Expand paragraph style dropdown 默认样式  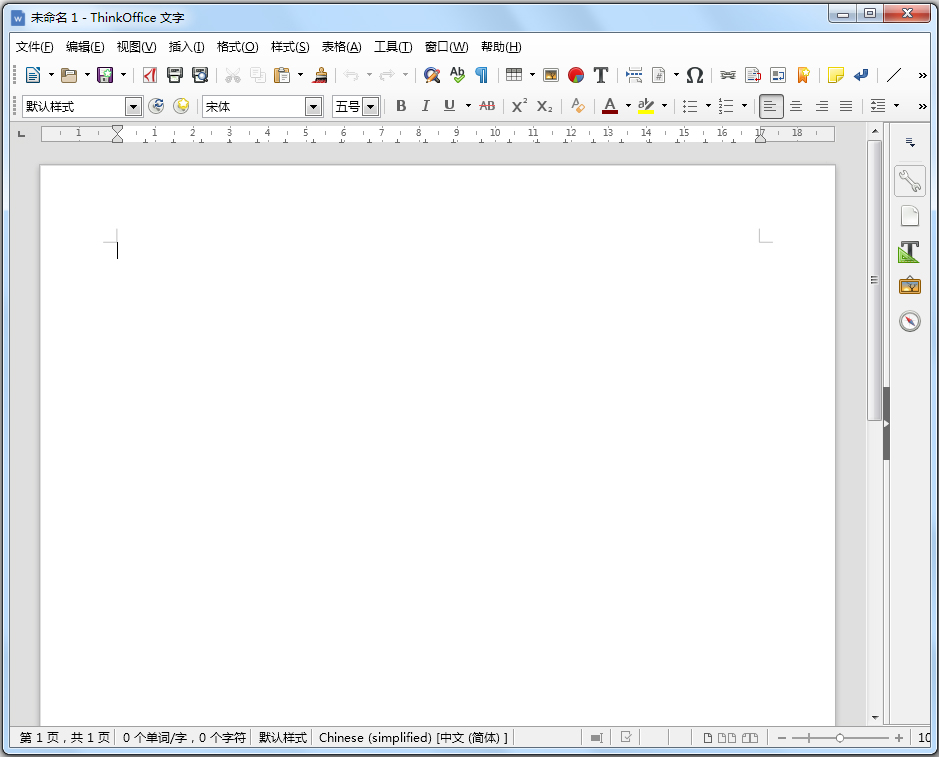click(x=133, y=107)
